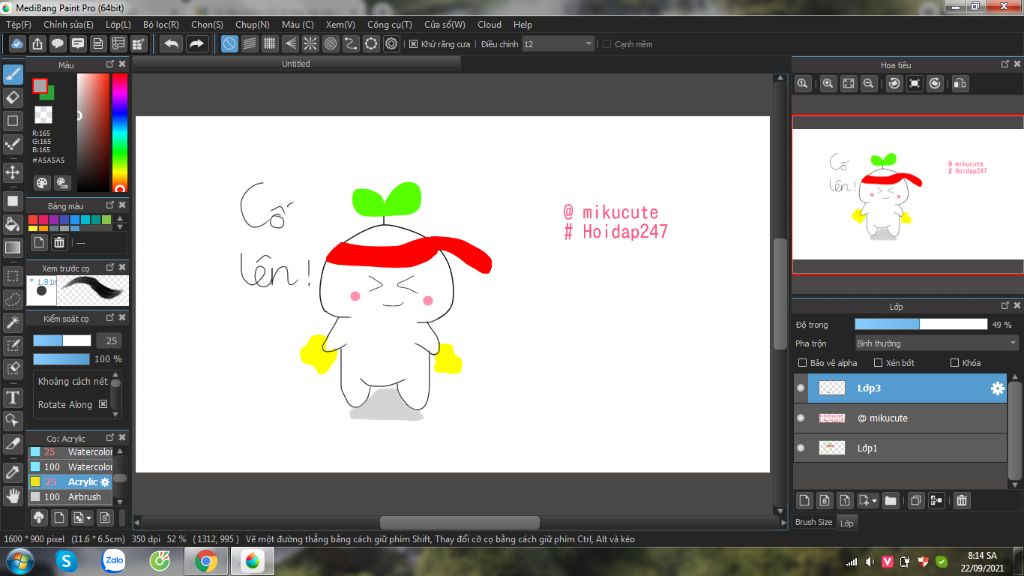Toggle the Khử răng cưa checkbox

coord(413,44)
